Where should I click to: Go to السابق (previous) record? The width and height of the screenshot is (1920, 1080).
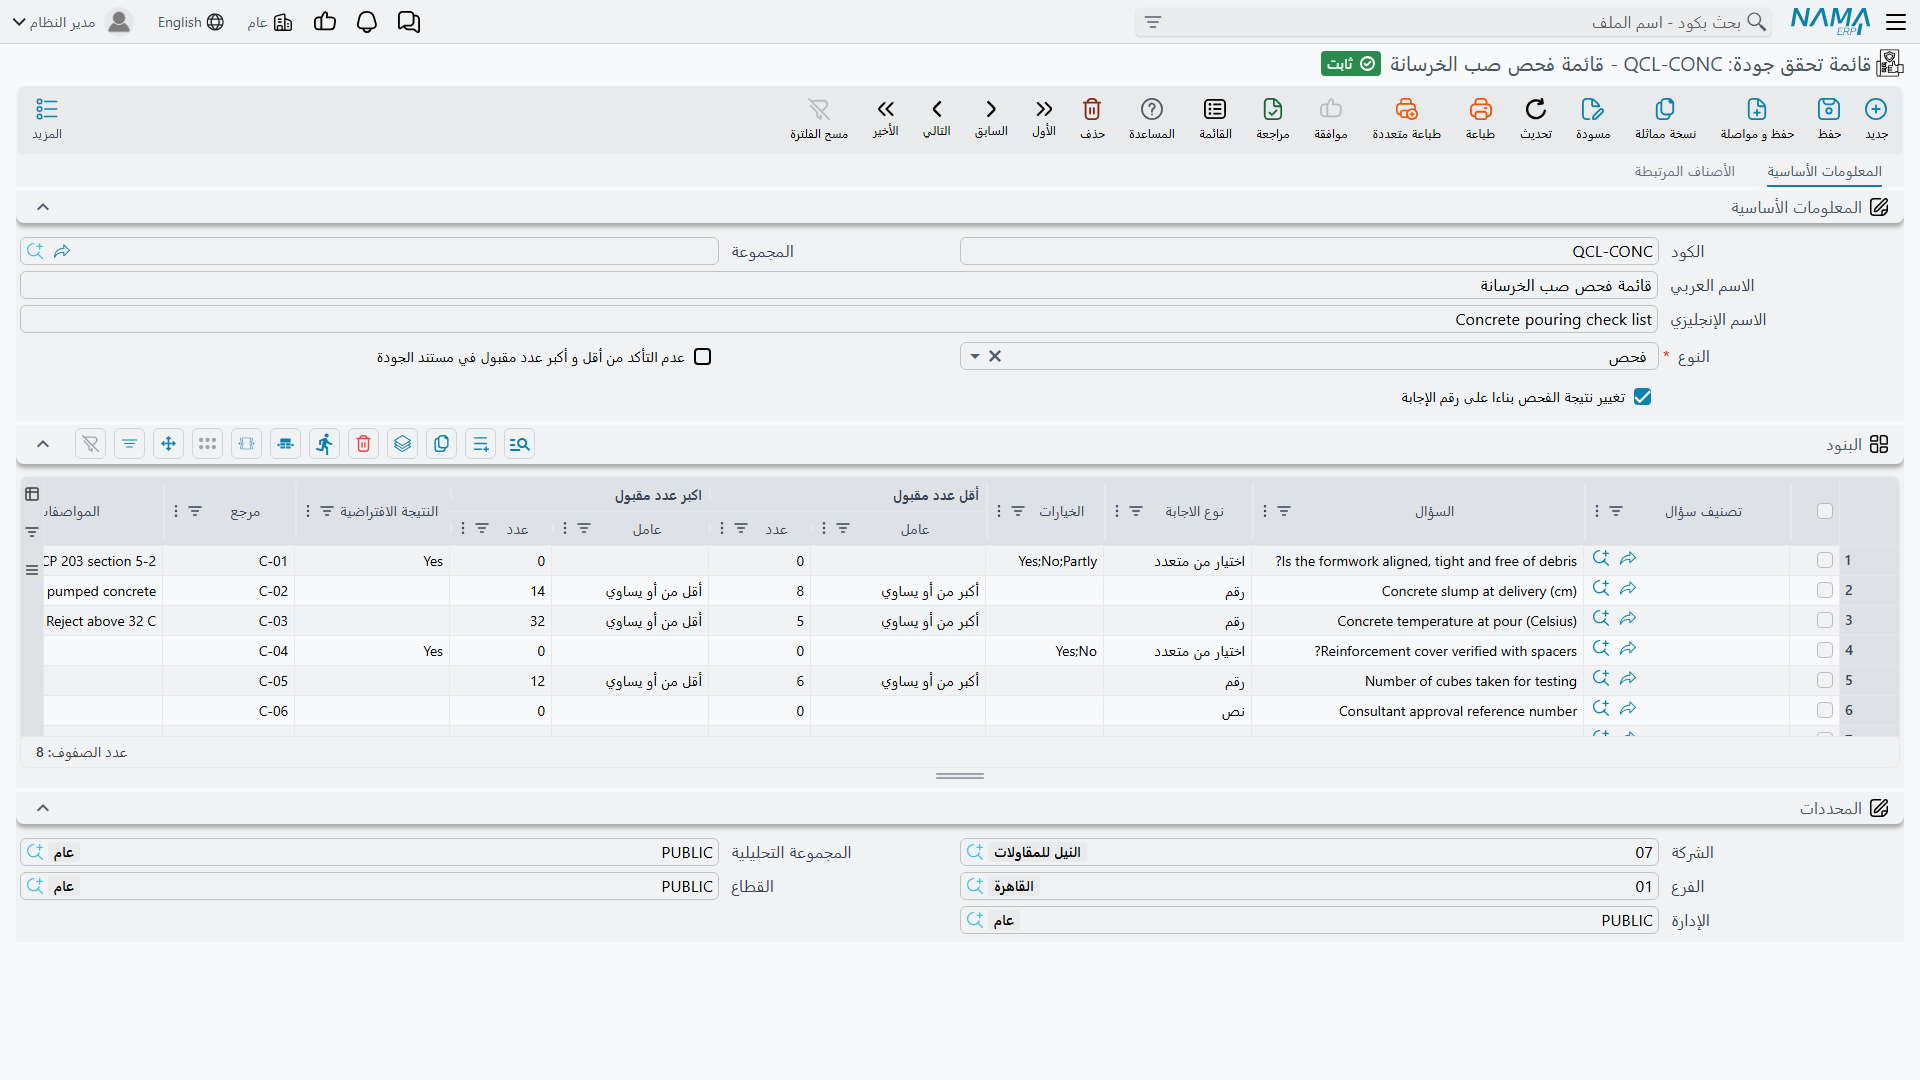click(991, 109)
